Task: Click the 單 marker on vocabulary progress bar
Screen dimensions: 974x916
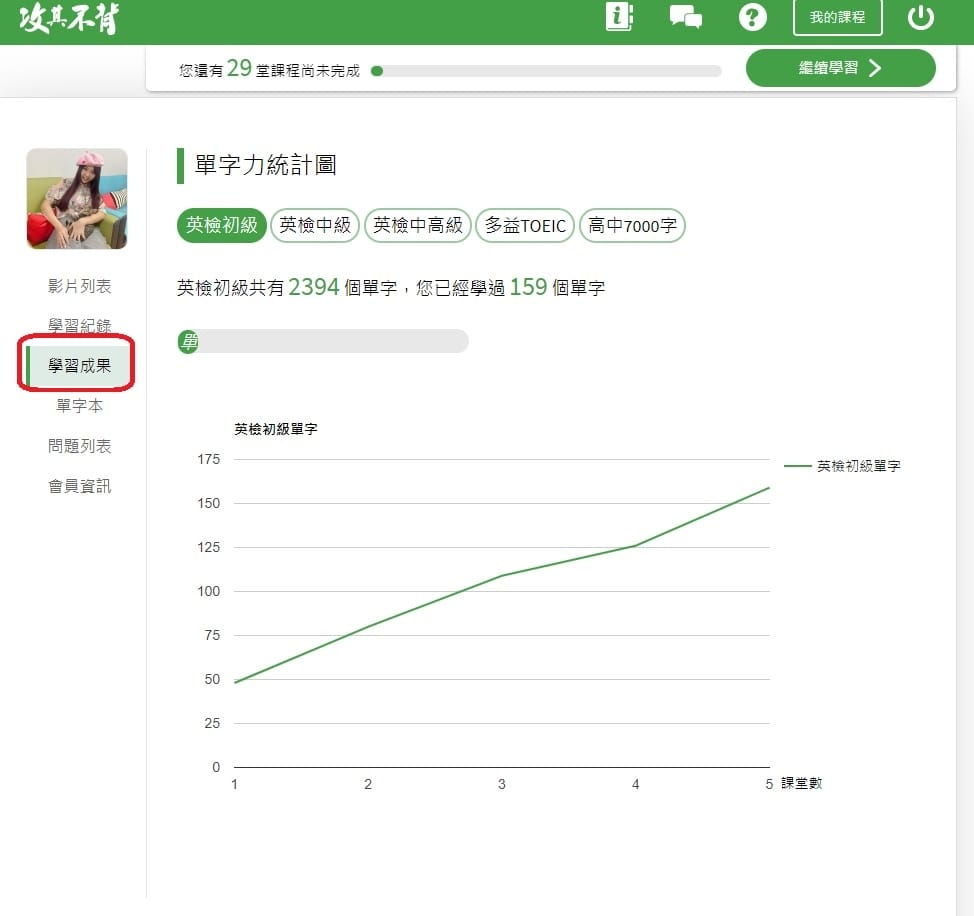Action: (x=188, y=341)
